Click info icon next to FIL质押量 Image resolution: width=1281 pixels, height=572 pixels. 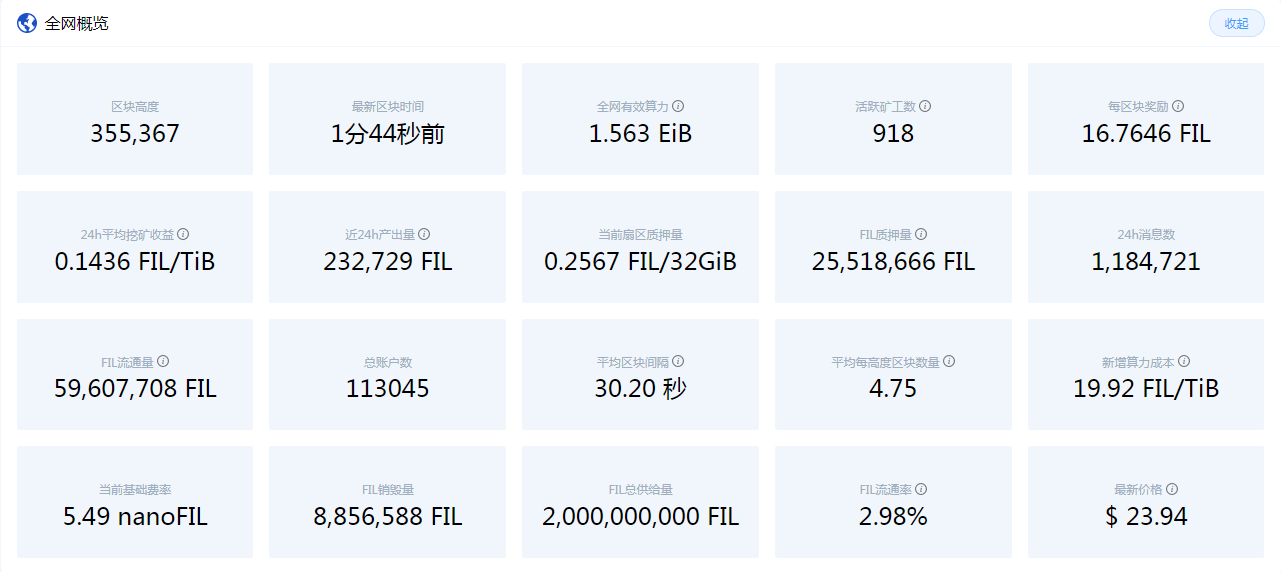pos(921,234)
